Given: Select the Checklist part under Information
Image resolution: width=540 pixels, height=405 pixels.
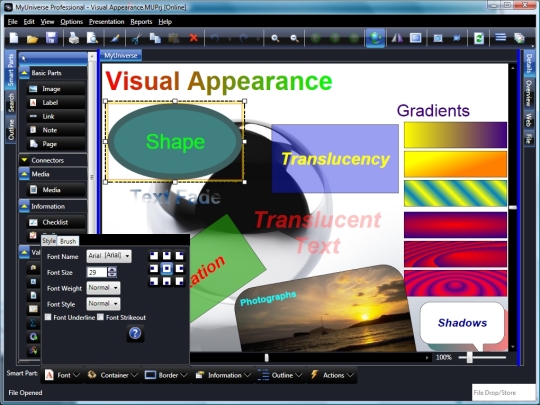Looking at the screenshot, I should [56, 222].
